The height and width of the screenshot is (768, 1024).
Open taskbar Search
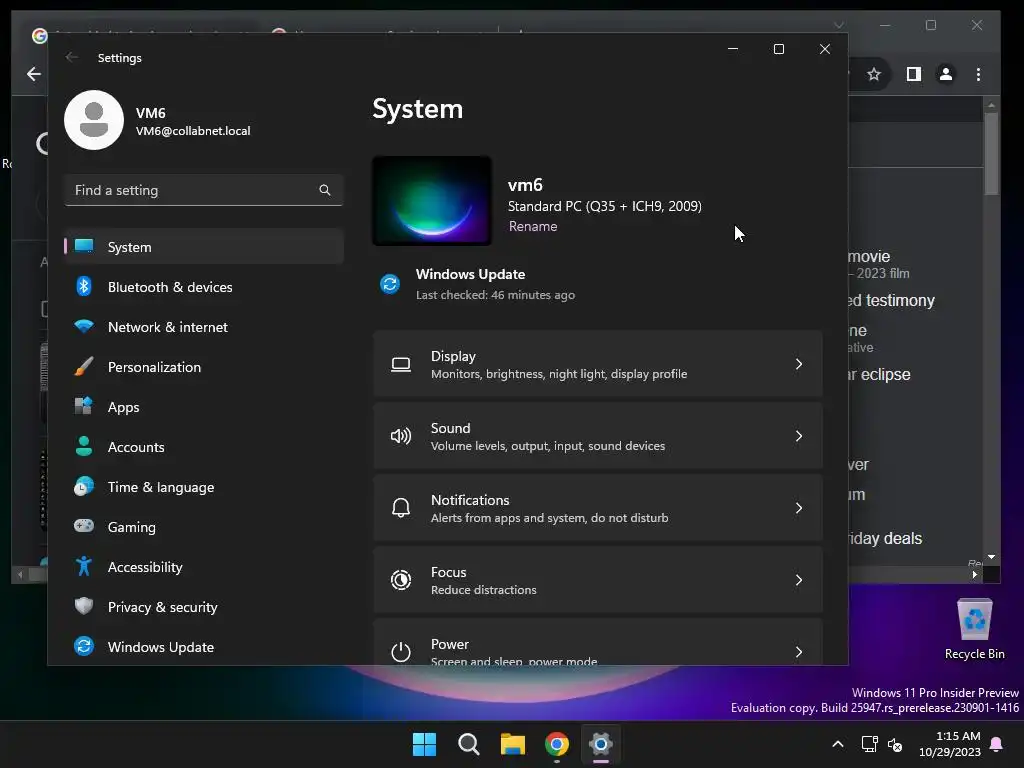coord(469,744)
